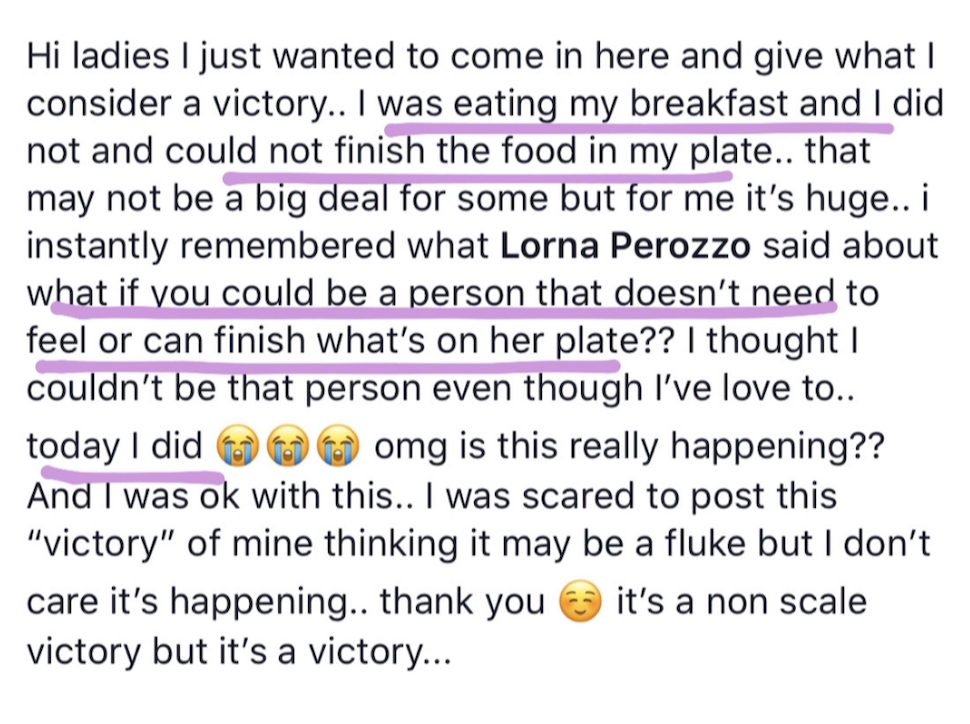
Task: Click the underlined words "today I did"
Action: coord(115,448)
